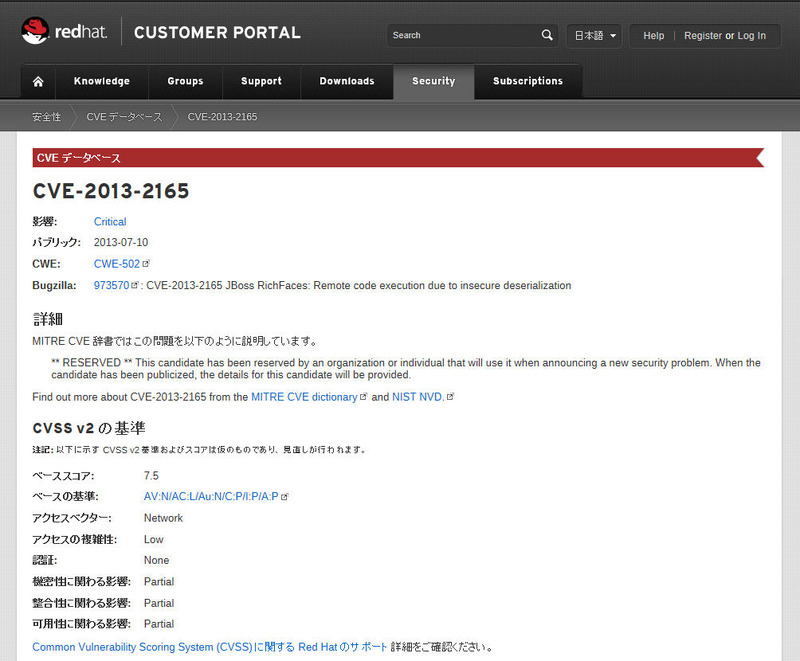This screenshot has width=800, height=661.
Task: Click the search magnifier icon
Action: pyautogui.click(x=547, y=35)
